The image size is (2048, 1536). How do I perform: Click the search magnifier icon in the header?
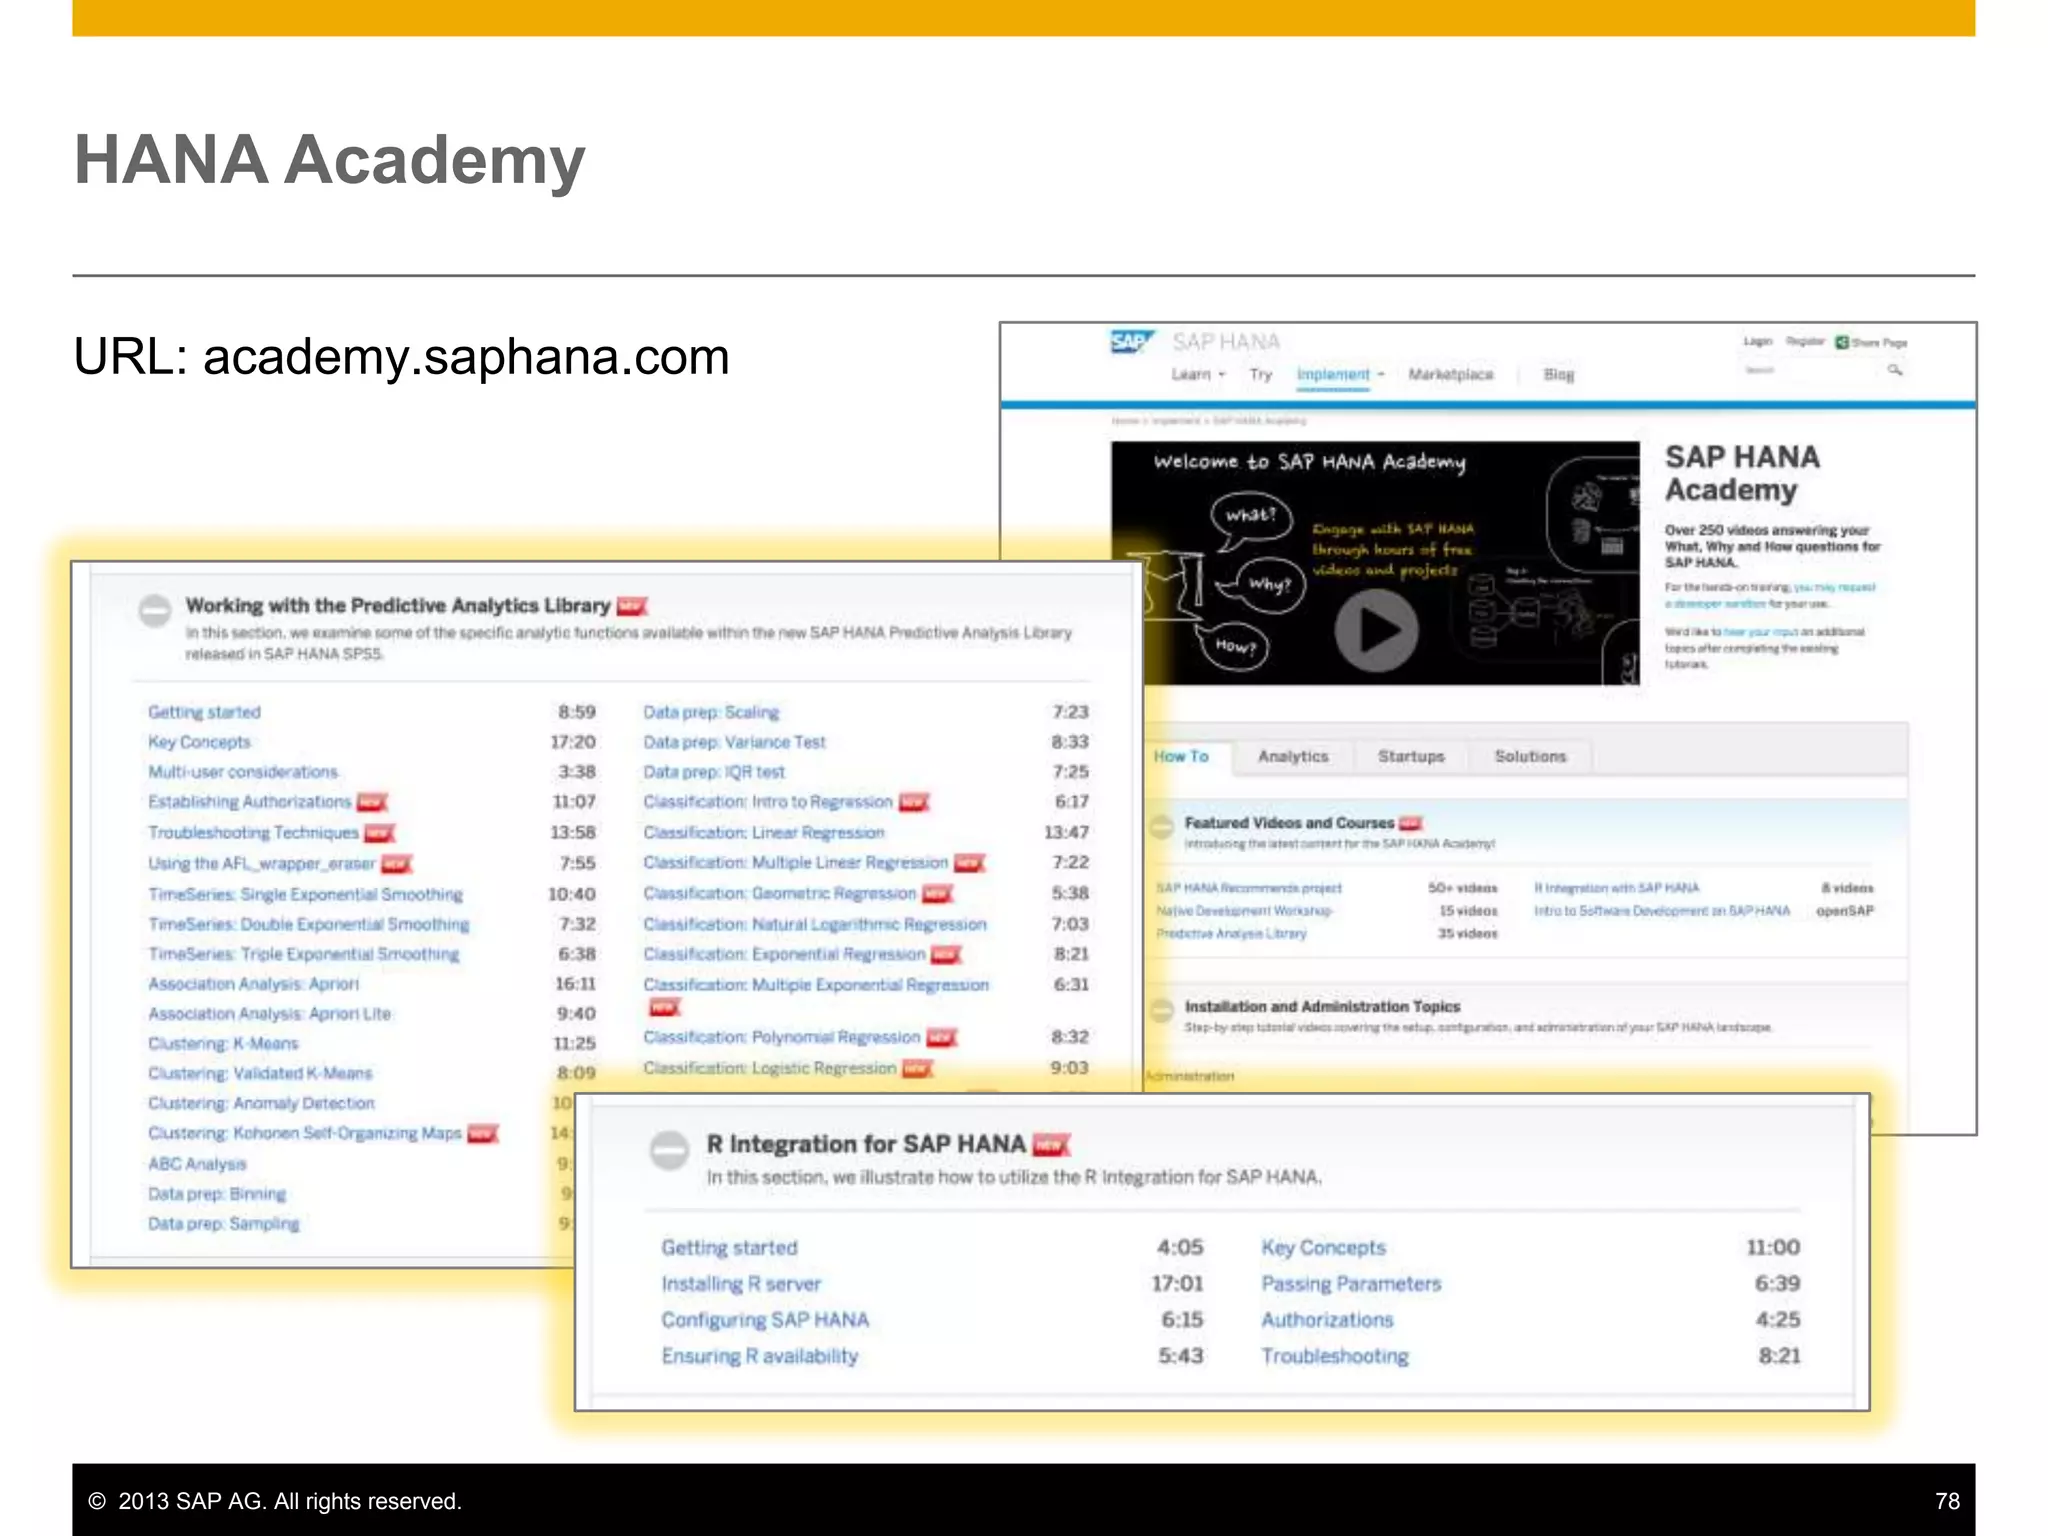[x=1894, y=370]
